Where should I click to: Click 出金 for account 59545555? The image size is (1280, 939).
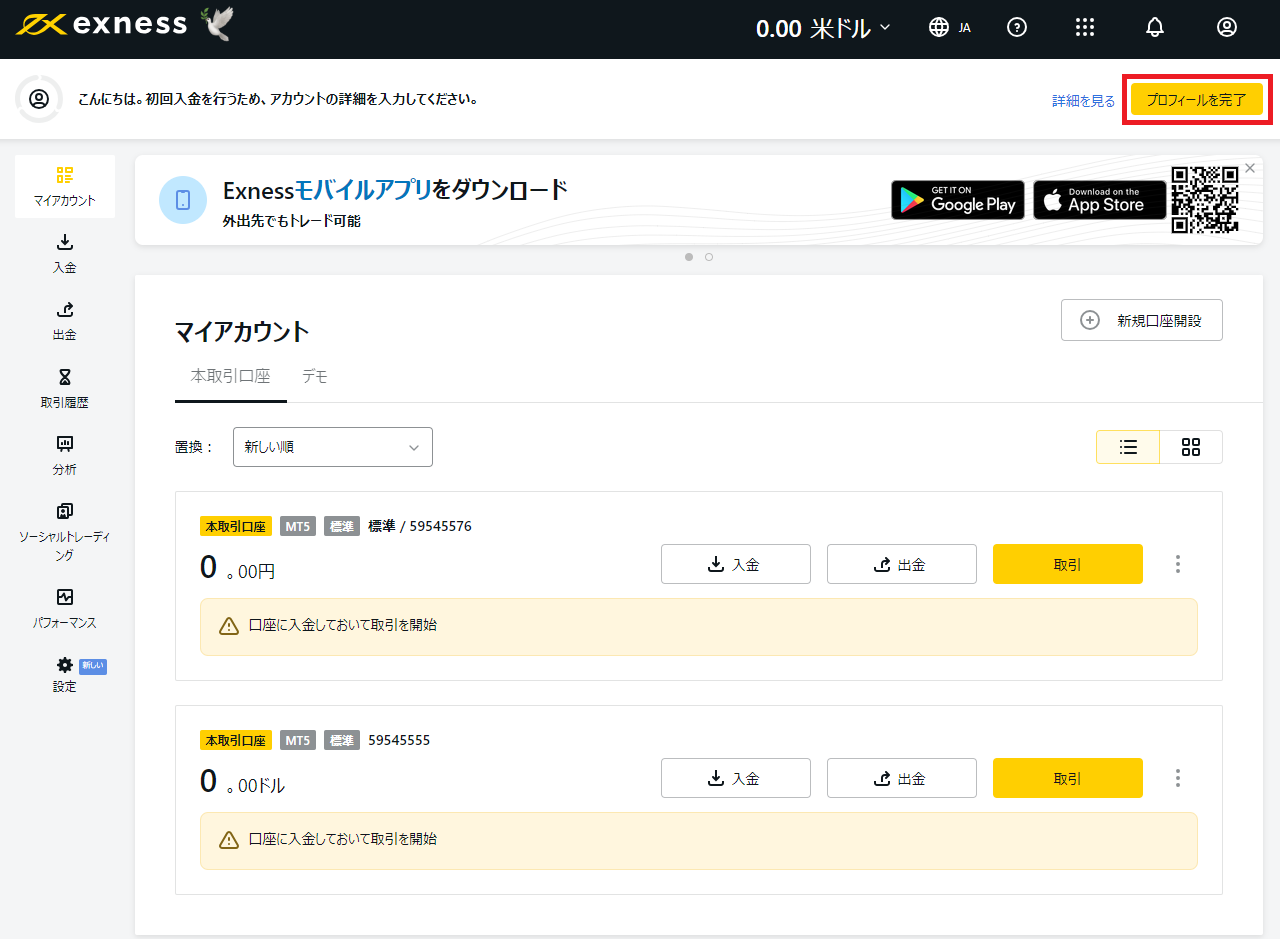902,778
